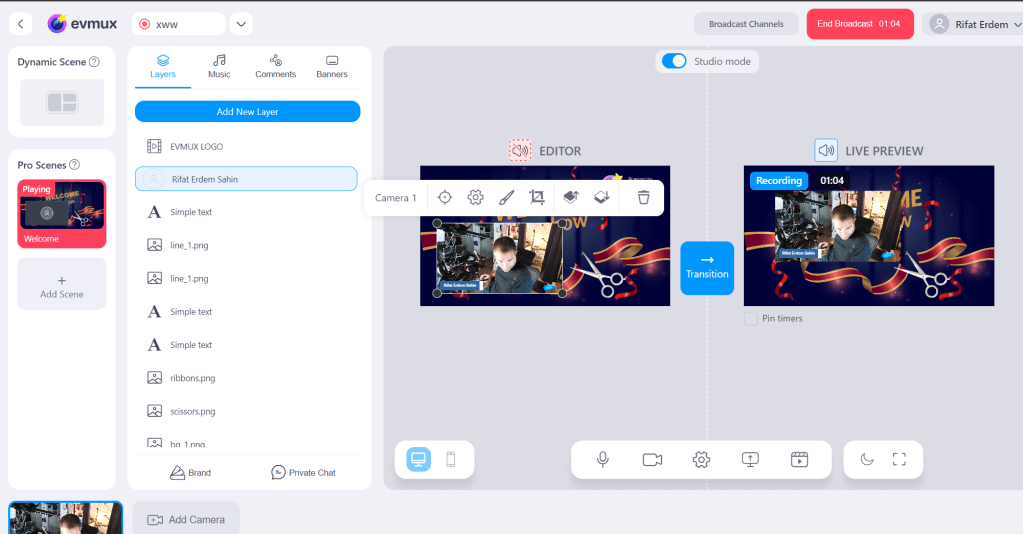
Task: Click Add New Layer button
Action: click(x=247, y=112)
